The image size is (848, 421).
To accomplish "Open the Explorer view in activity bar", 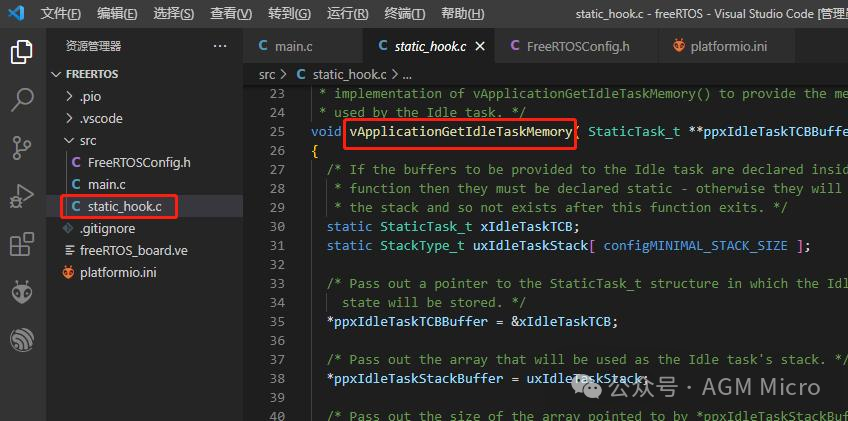I will click(x=21, y=52).
